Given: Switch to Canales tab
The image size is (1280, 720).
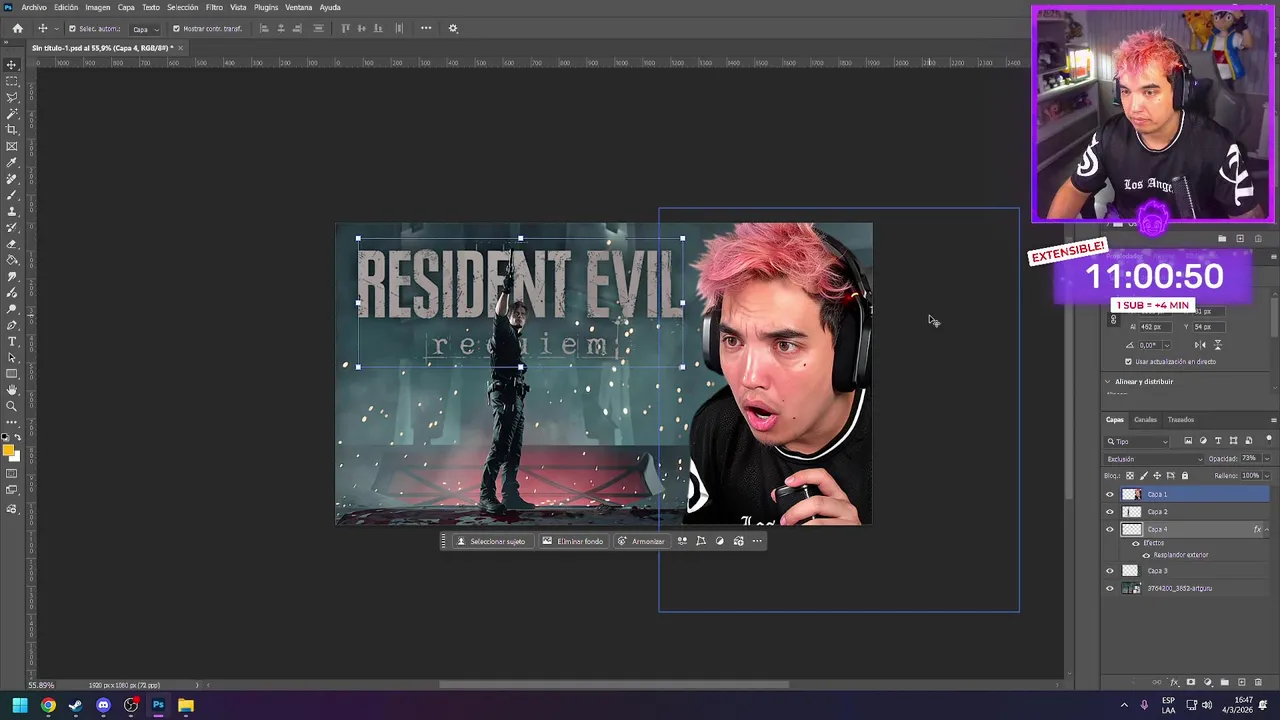Looking at the screenshot, I should [x=1145, y=420].
